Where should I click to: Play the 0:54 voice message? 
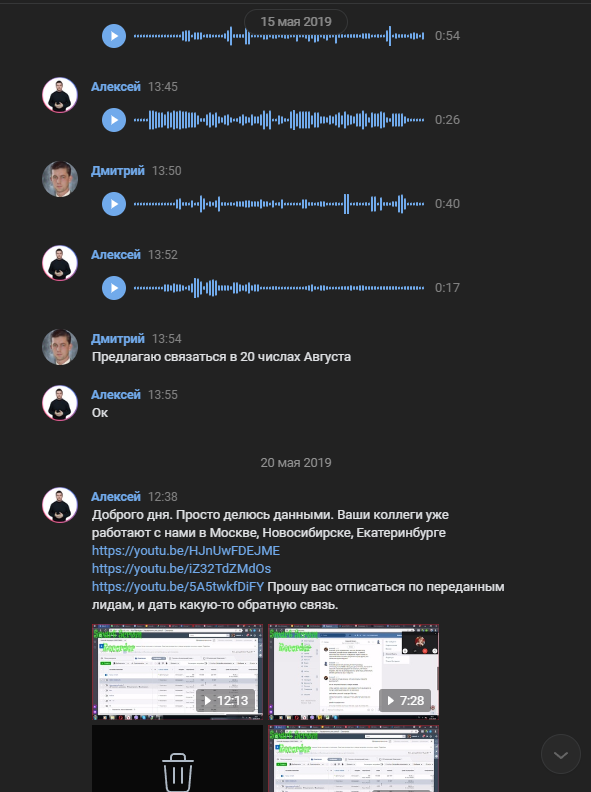point(114,36)
